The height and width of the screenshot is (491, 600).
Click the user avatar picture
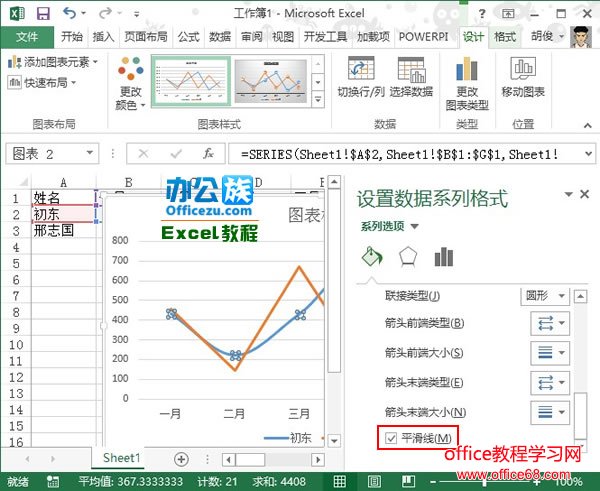581,37
